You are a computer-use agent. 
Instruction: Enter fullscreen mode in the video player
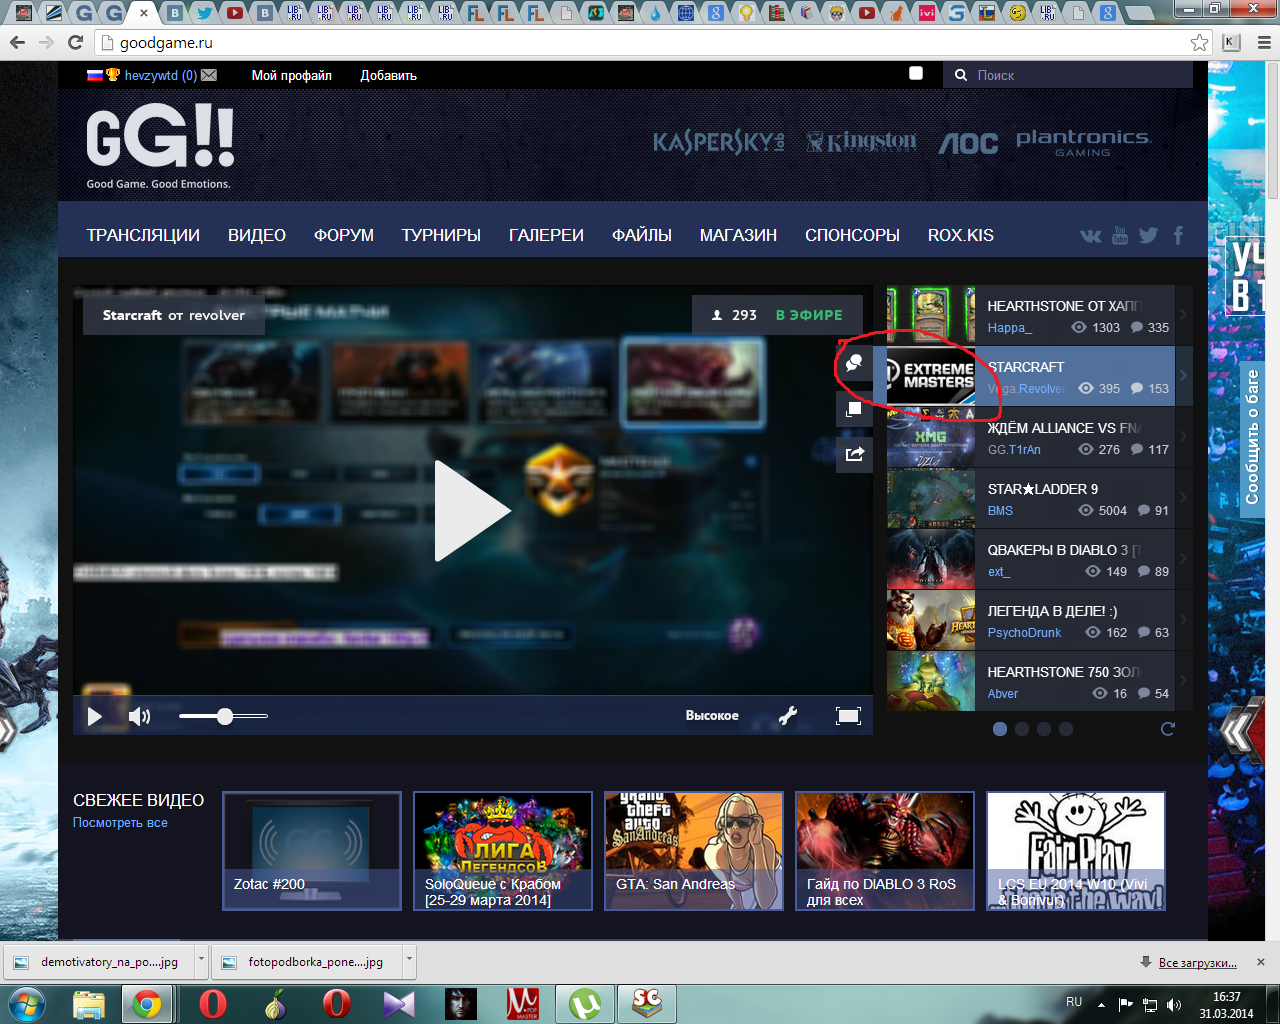coord(848,715)
